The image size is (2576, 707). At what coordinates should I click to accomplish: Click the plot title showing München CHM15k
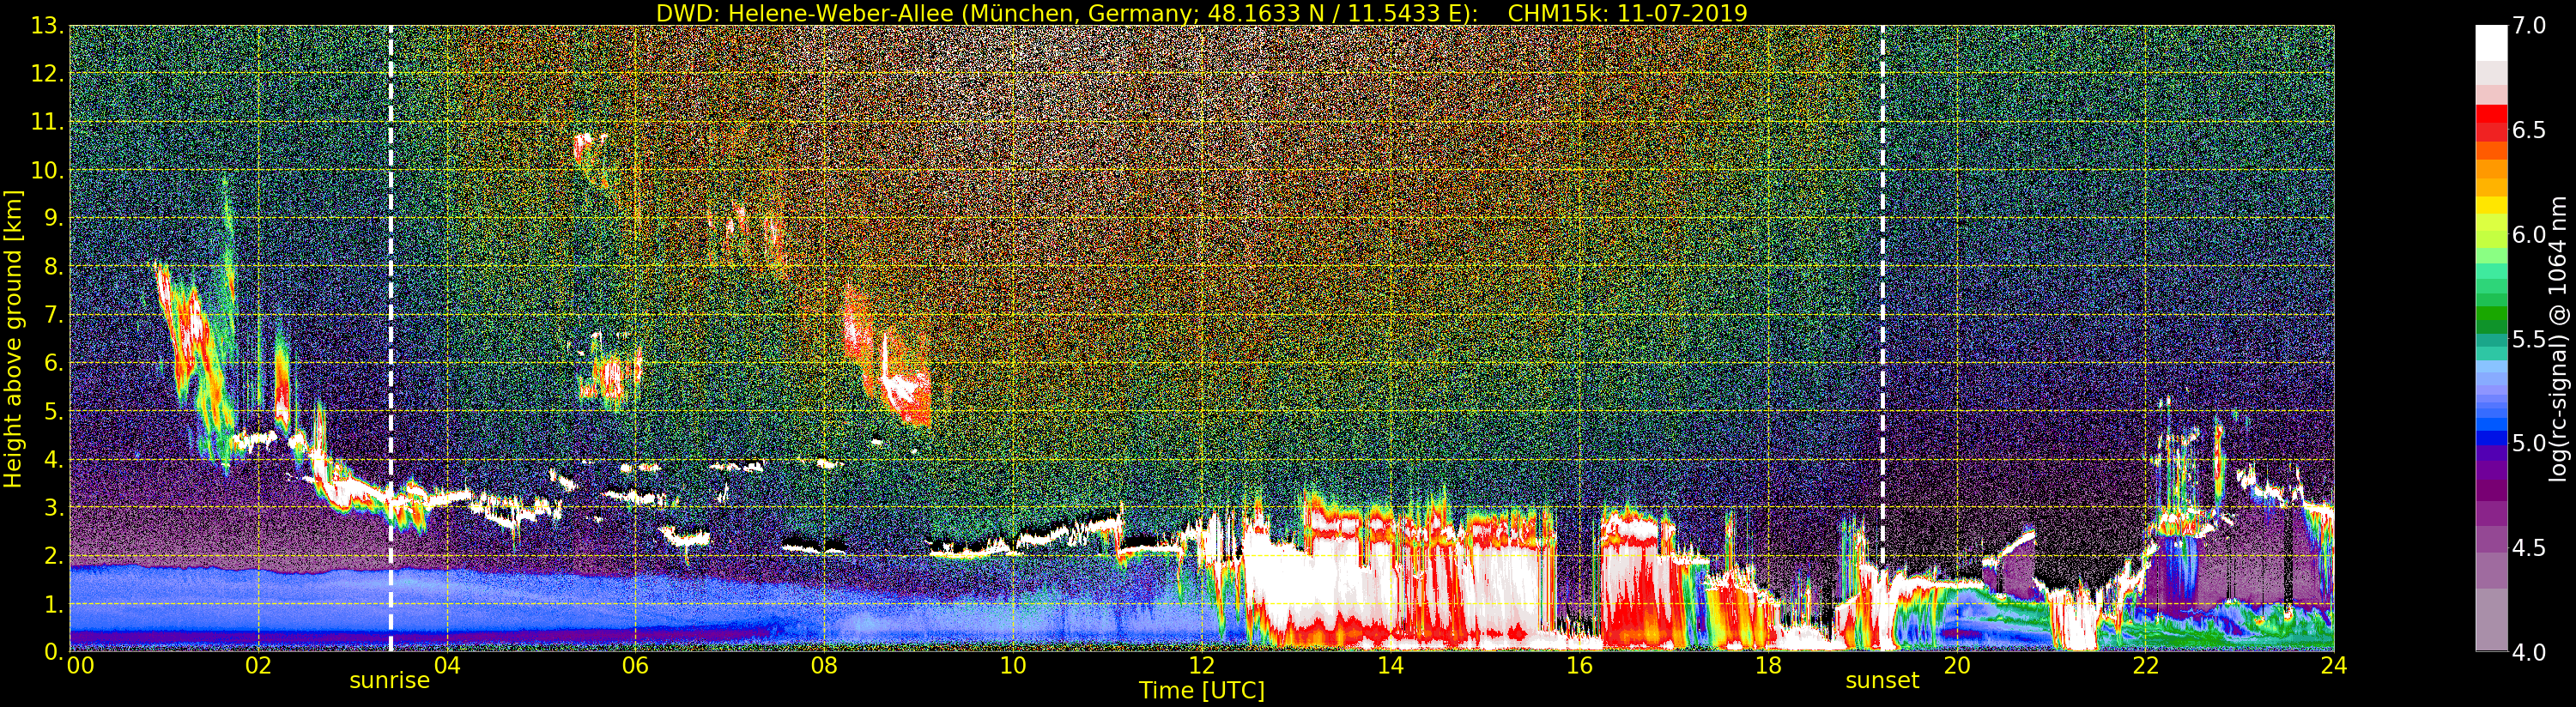click(x=1201, y=13)
